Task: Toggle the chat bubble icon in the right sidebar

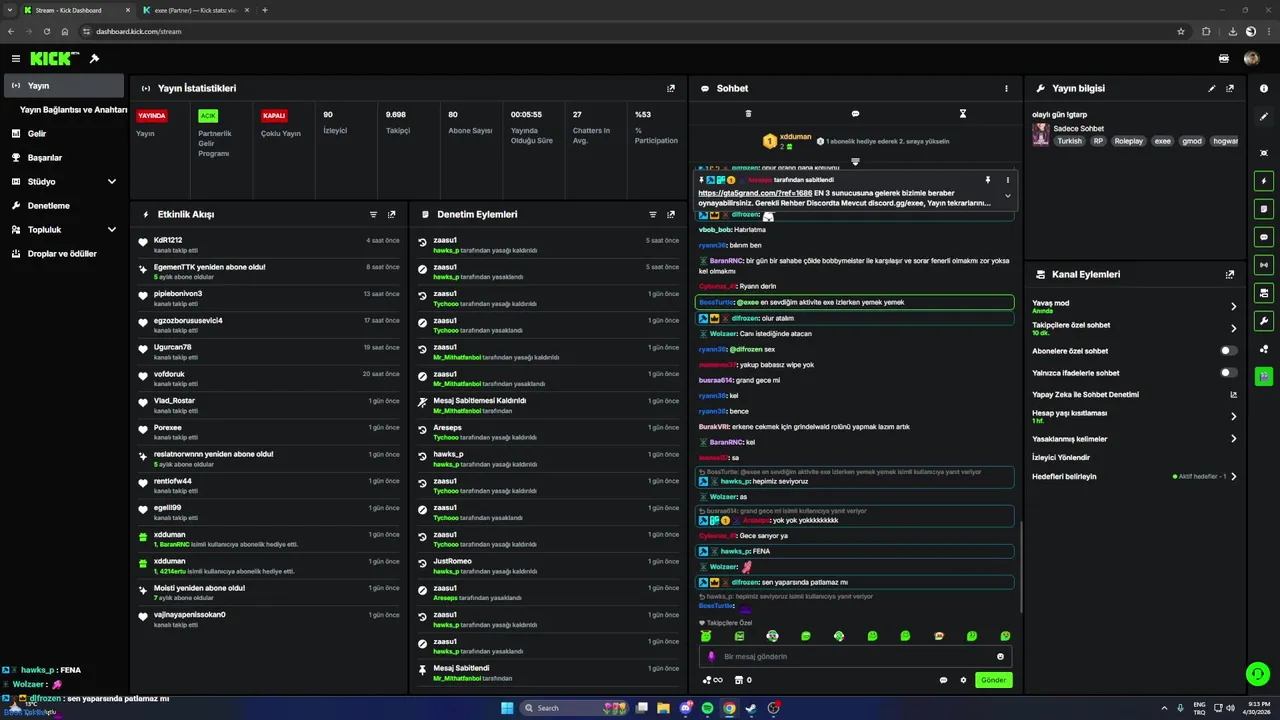Action: [x=1264, y=237]
